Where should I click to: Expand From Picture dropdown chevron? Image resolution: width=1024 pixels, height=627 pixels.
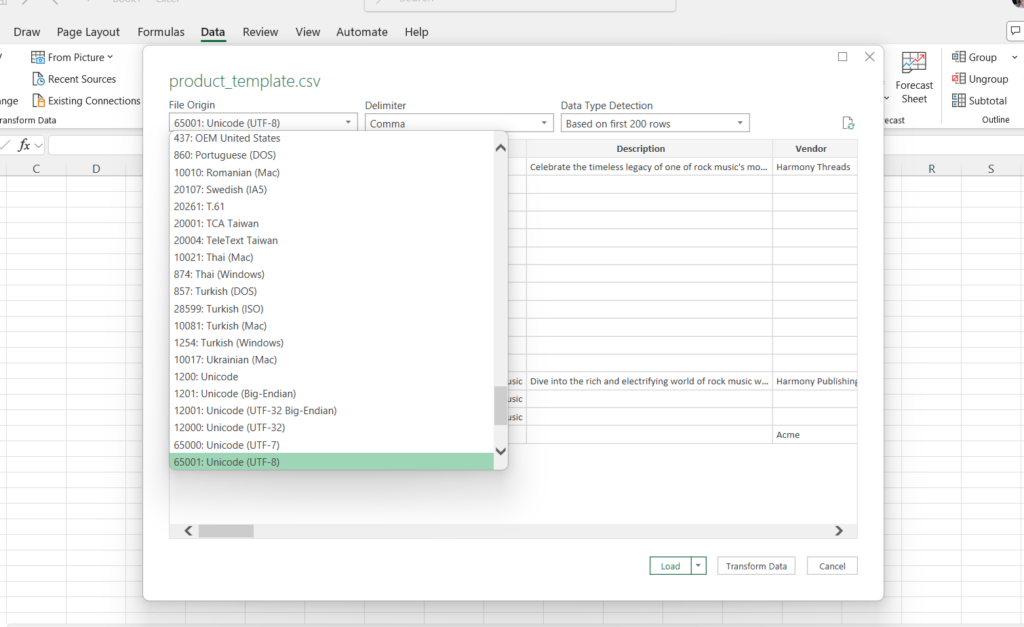110,57
